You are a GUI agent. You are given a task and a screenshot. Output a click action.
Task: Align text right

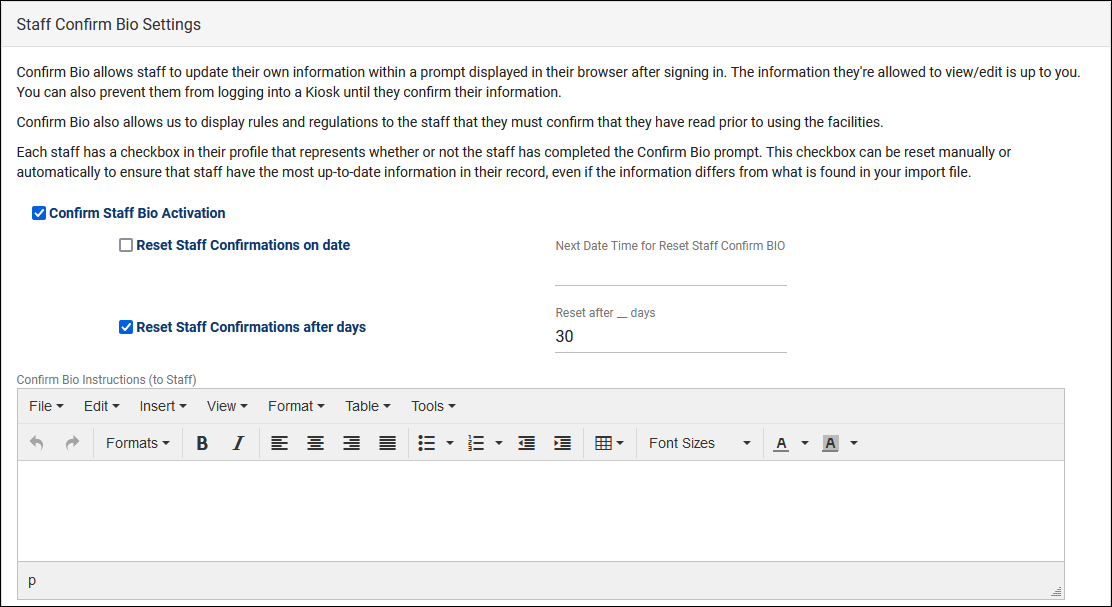pyautogui.click(x=352, y=443)
